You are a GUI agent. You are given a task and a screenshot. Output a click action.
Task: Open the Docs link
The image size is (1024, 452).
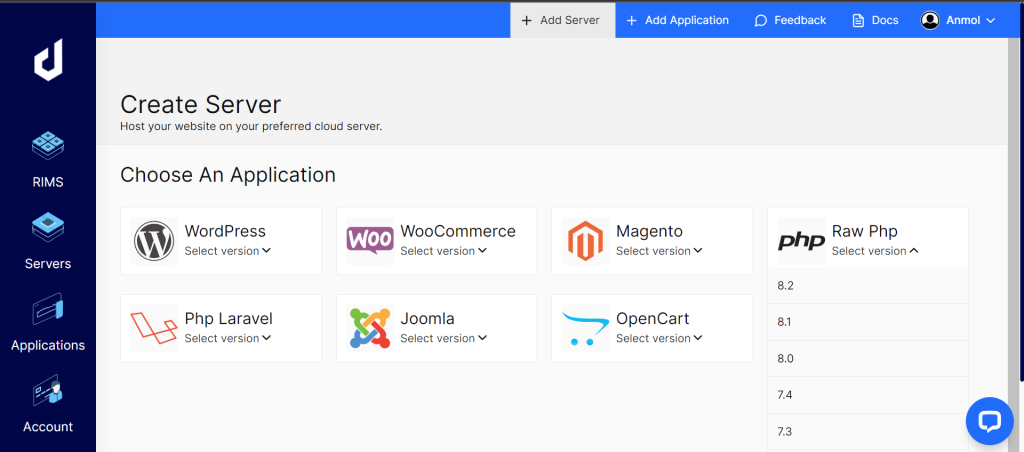click(x=875, y=20)
